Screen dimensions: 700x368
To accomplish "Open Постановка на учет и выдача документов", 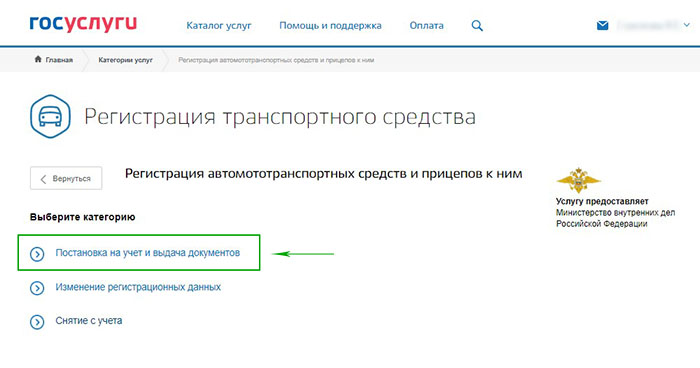I will (148, 253).
